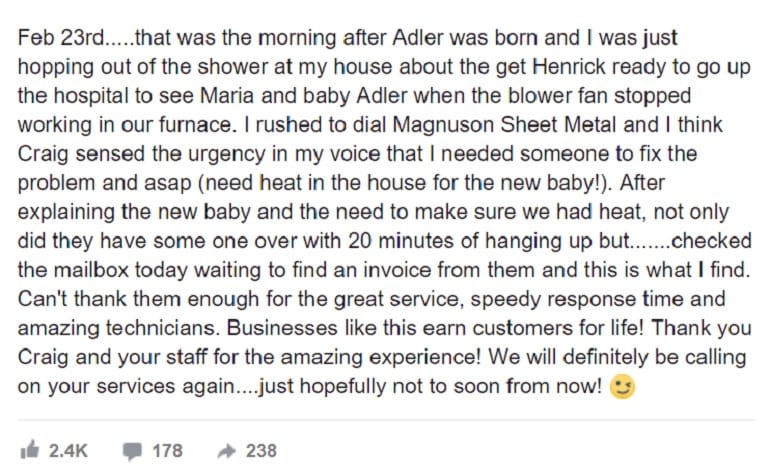View the 238 shares count

tap(261, 450)
